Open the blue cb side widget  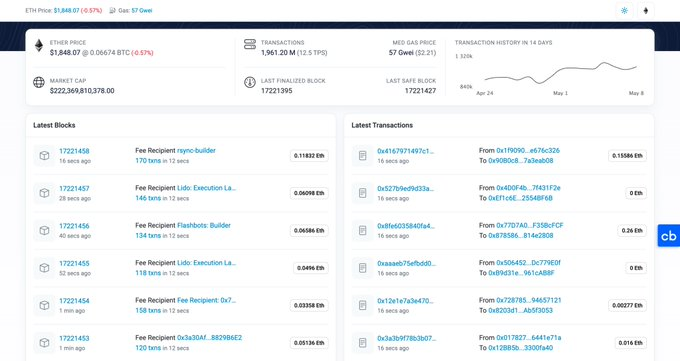click(669, 236)
